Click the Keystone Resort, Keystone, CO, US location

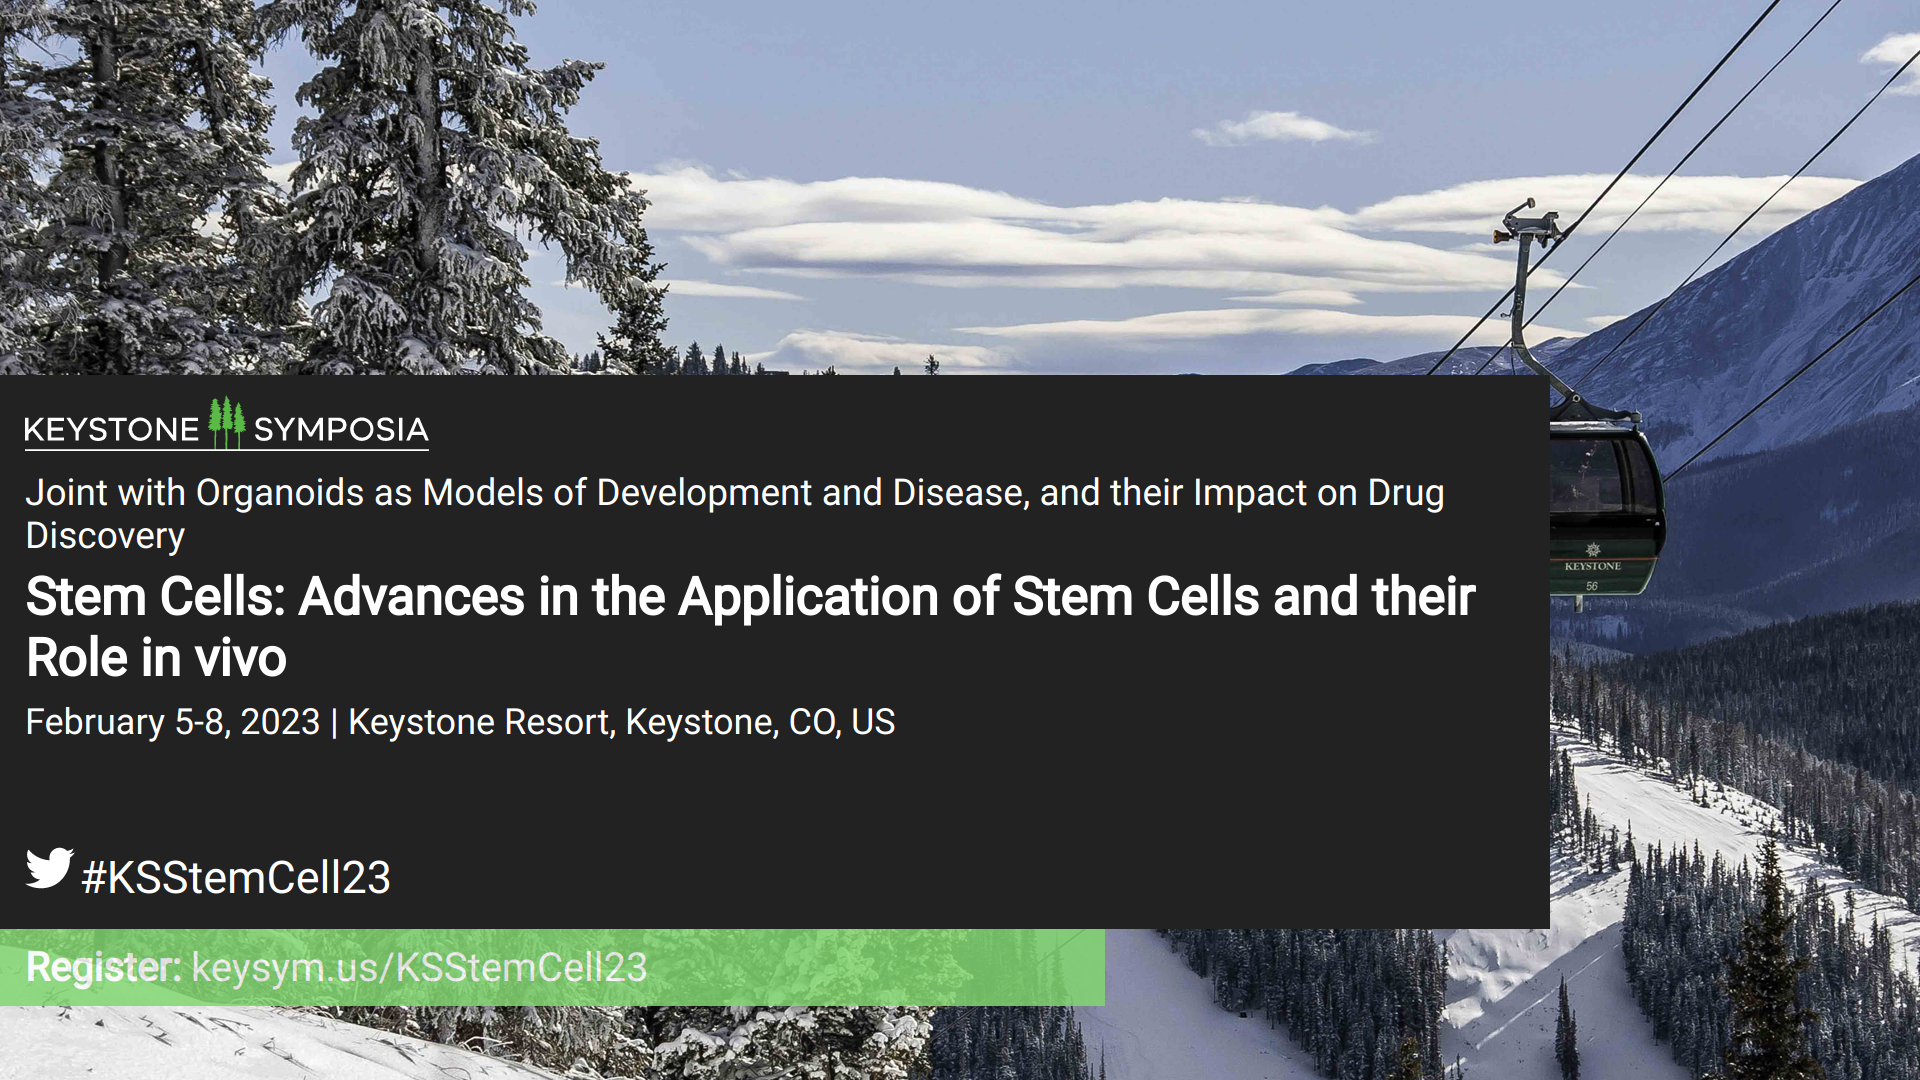point(621,722)
